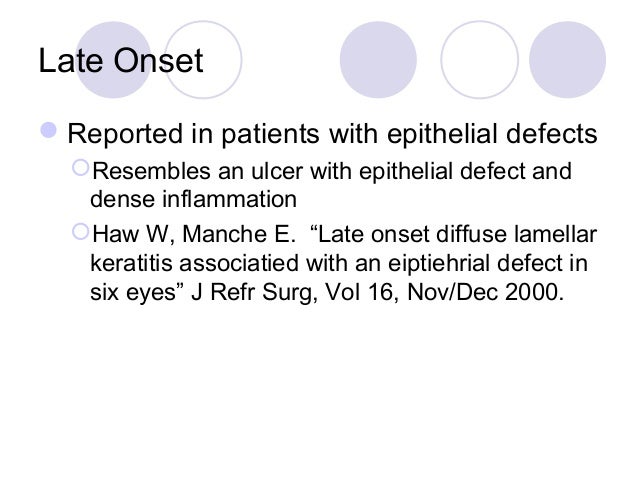Click the outlined circle right of the title
The width and height of the screenshot is (638, 479).
[x=203, y=60]
